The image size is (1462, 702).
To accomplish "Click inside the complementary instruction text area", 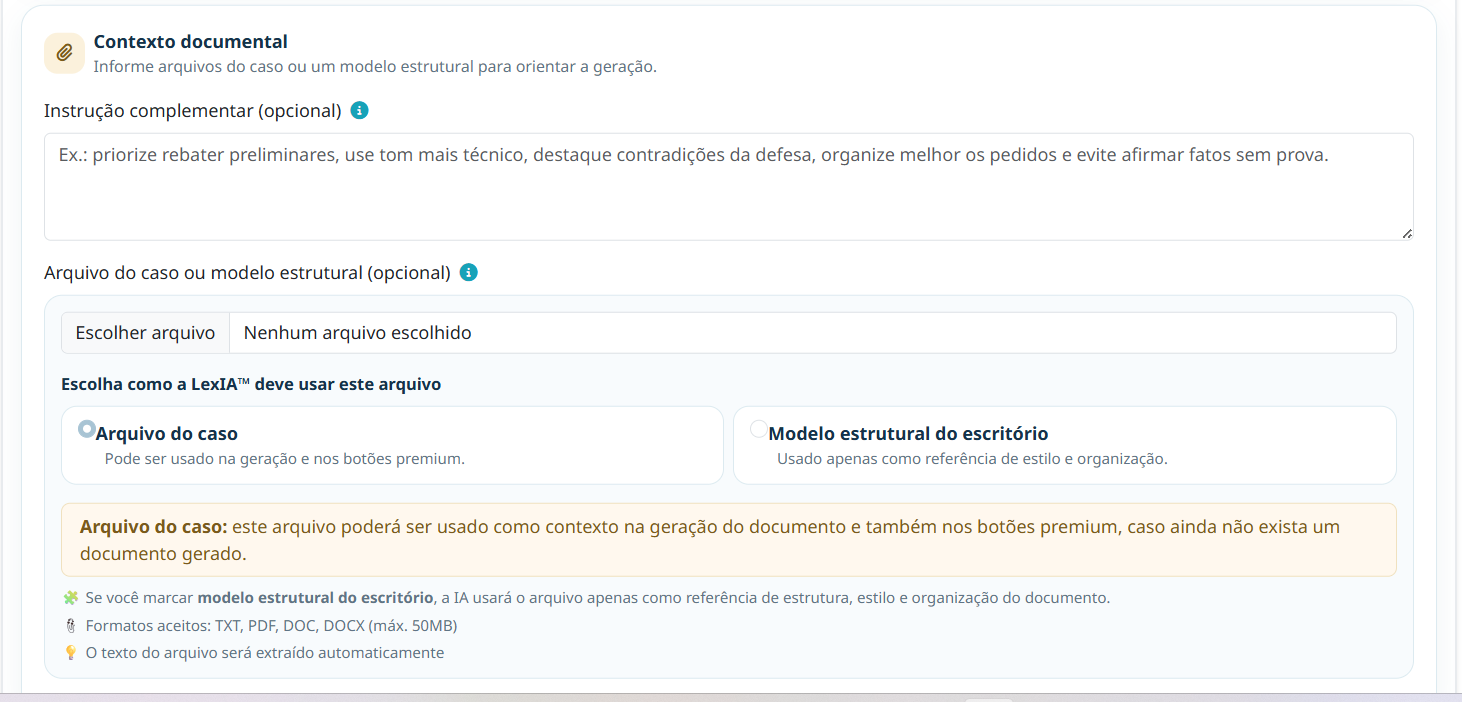I will tap(728, 185).
